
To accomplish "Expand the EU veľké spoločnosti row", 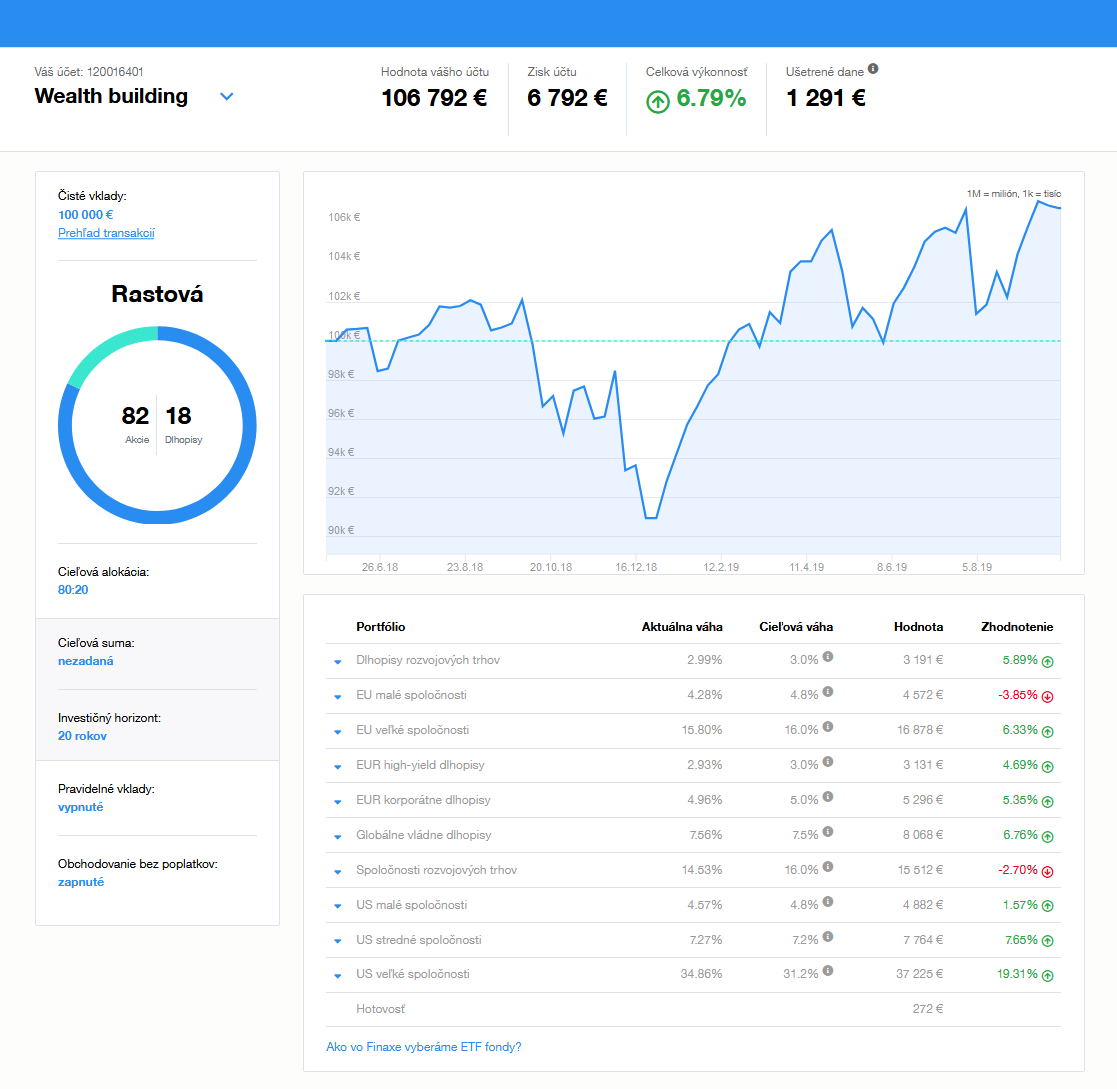I will (338, 732).
